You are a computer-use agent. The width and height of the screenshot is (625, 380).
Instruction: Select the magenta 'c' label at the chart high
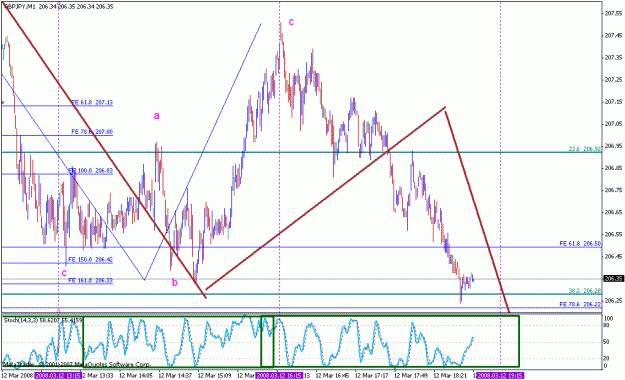(x=291, y=22)
